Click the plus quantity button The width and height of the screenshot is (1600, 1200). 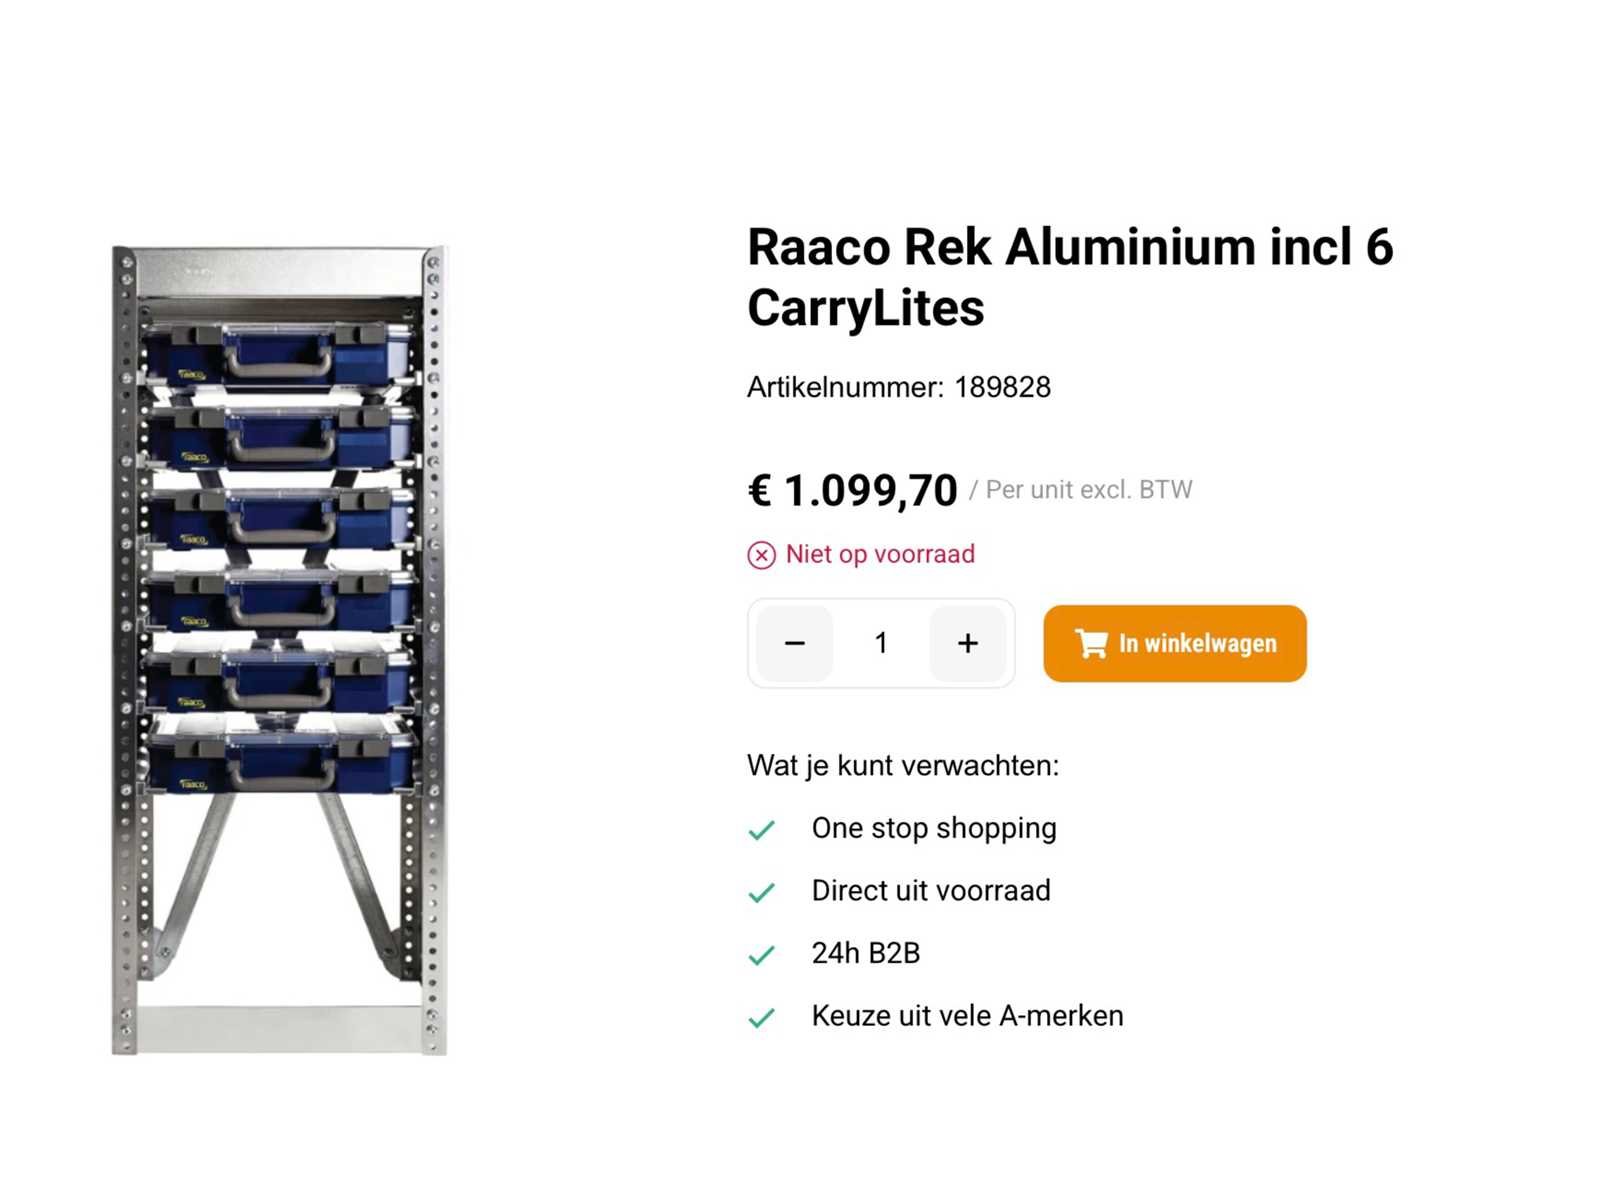[x=967, y=643]
